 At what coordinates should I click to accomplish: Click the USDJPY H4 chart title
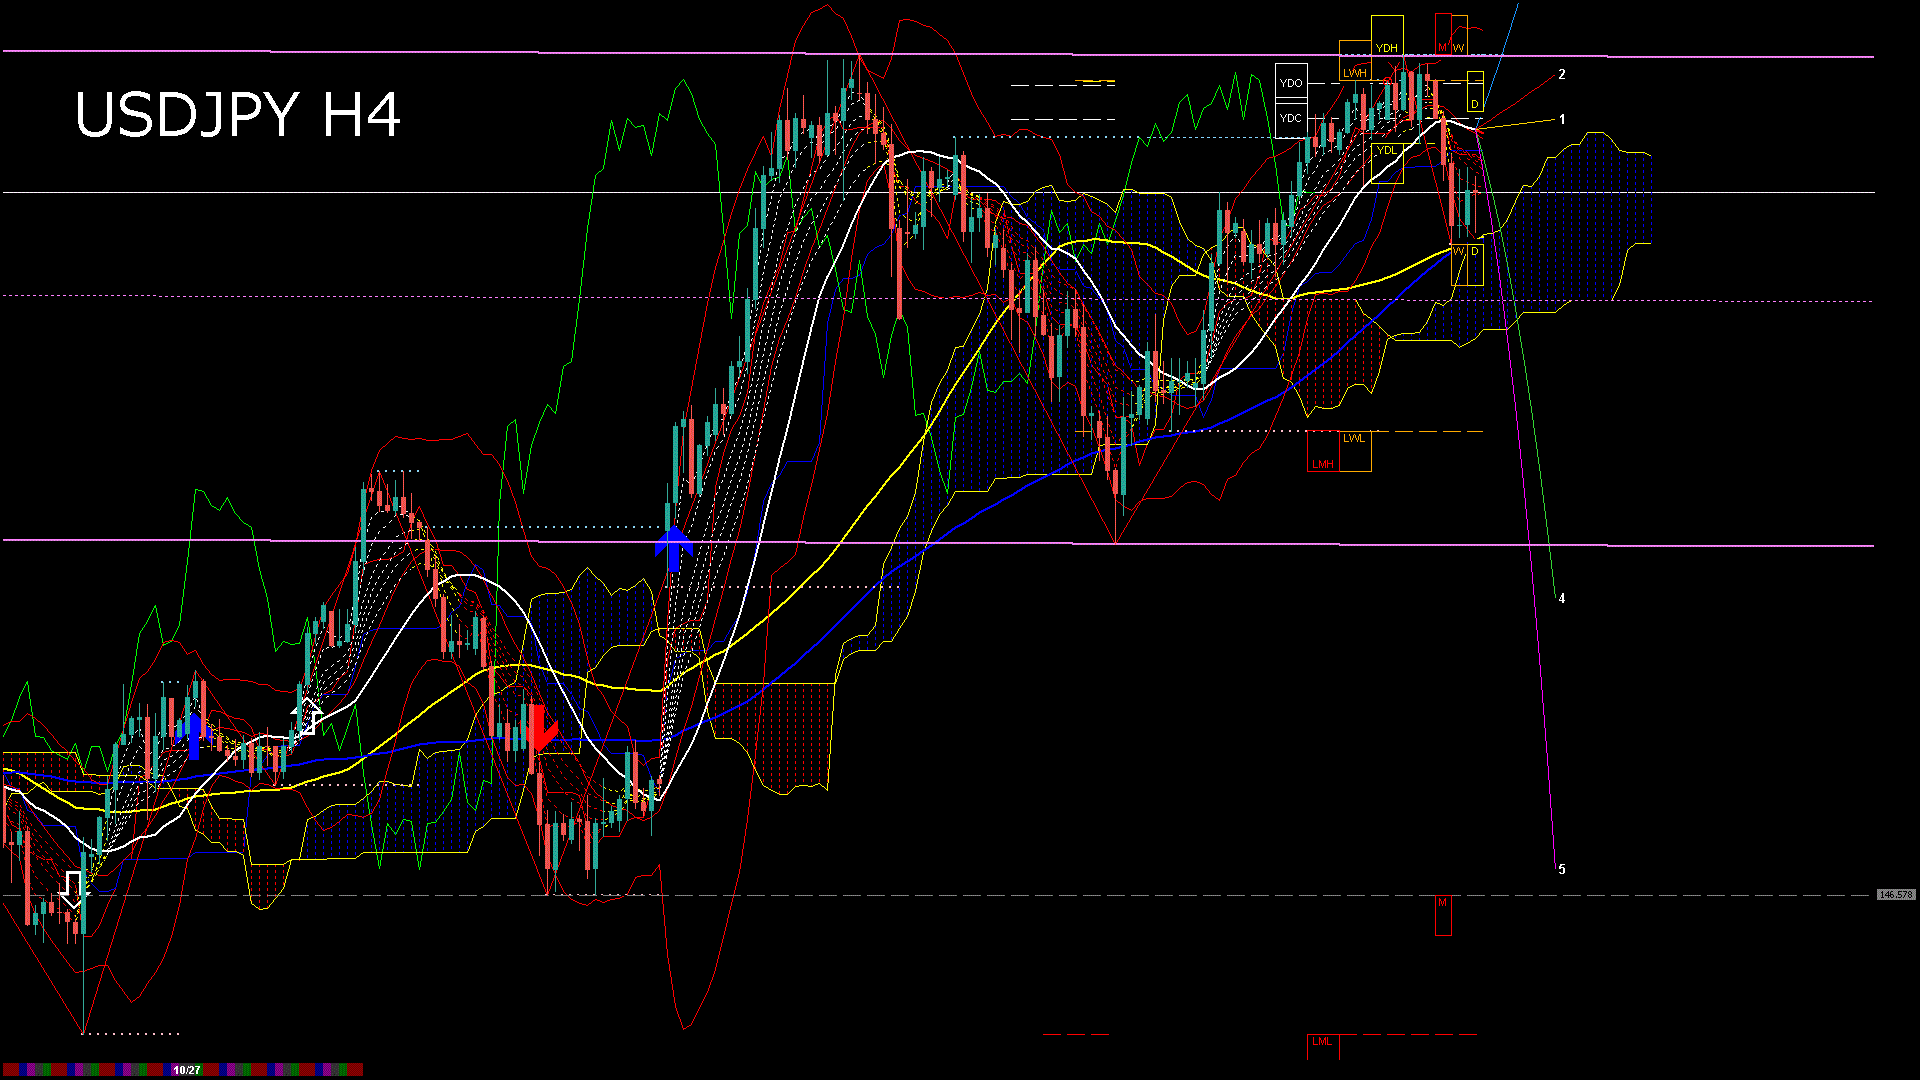click(x=240, y=115)
